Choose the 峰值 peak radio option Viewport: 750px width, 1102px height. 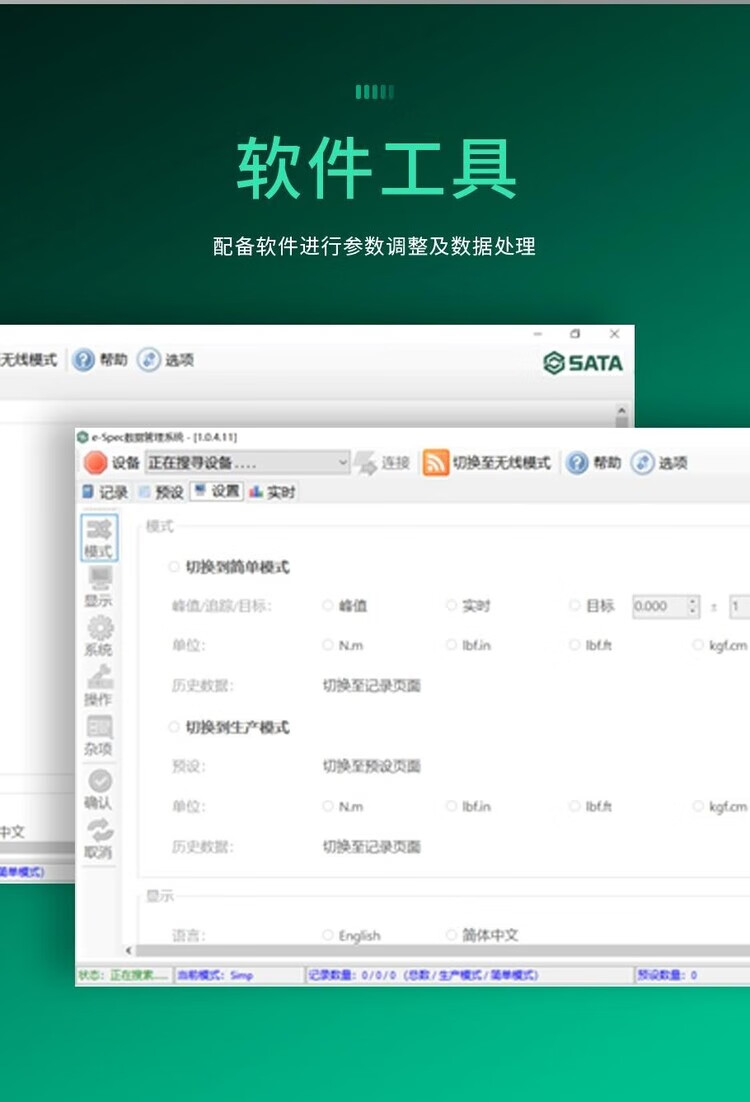(x=328, y=606)
